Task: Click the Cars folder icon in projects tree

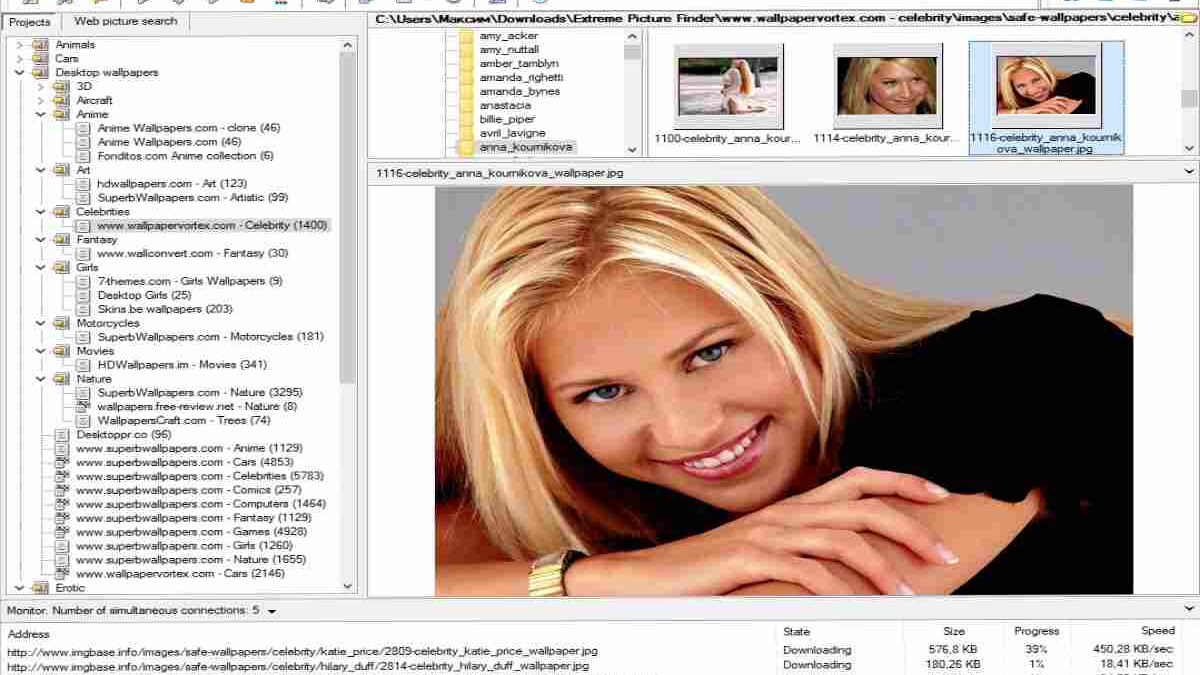Action: click(40, 59)
